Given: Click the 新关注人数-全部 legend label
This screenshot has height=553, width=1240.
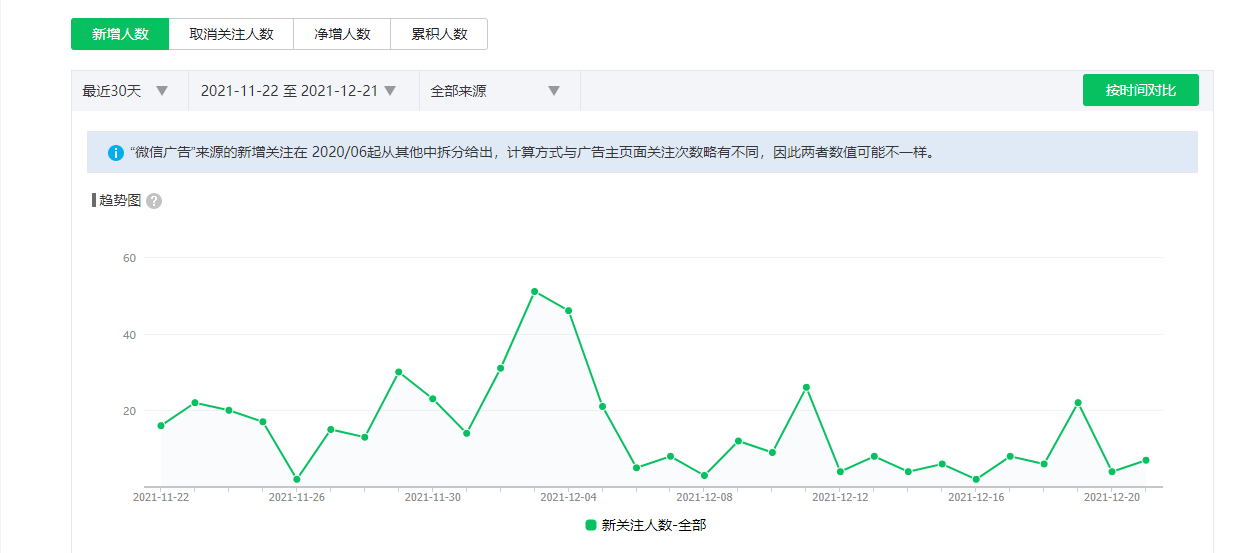Looking at the screenshot, I should tap(653, 525).
